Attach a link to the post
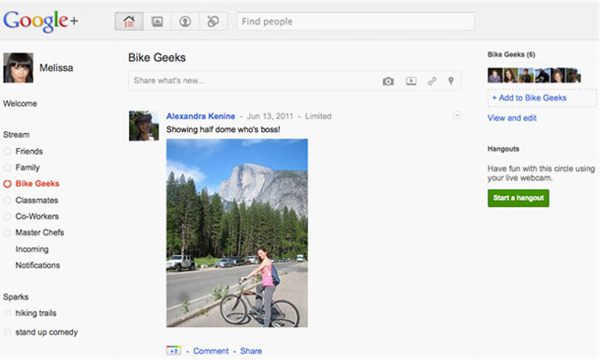Screen dimensions: 600x360 [x=432, y=81]
